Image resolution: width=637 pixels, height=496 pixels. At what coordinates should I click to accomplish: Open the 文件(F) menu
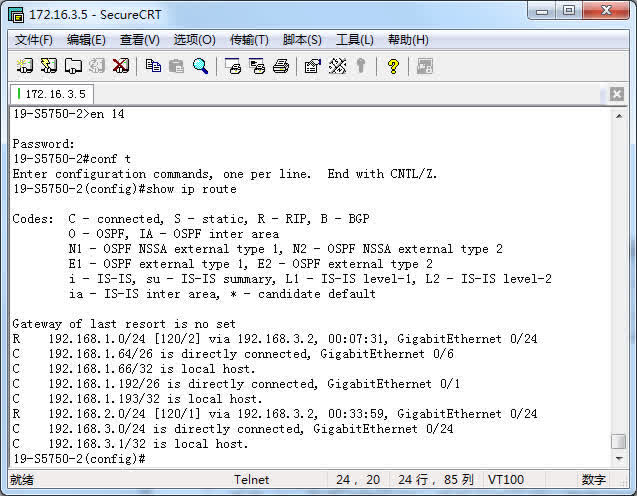coord(34,40)
